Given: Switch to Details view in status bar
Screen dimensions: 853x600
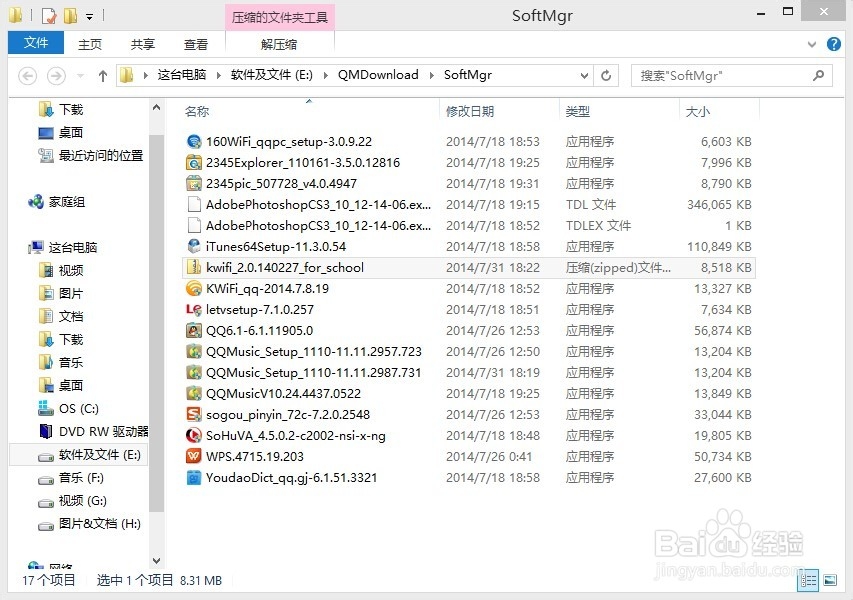Looking at the screenshot, I should (808, 580).
